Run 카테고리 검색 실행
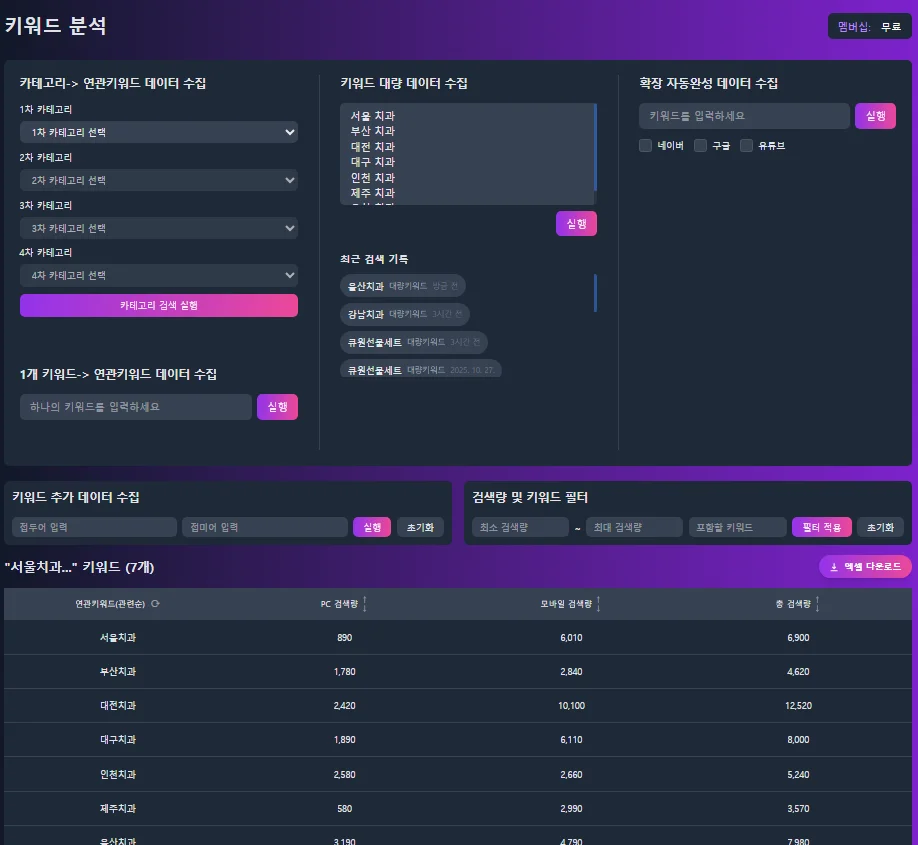 point(159,305)
